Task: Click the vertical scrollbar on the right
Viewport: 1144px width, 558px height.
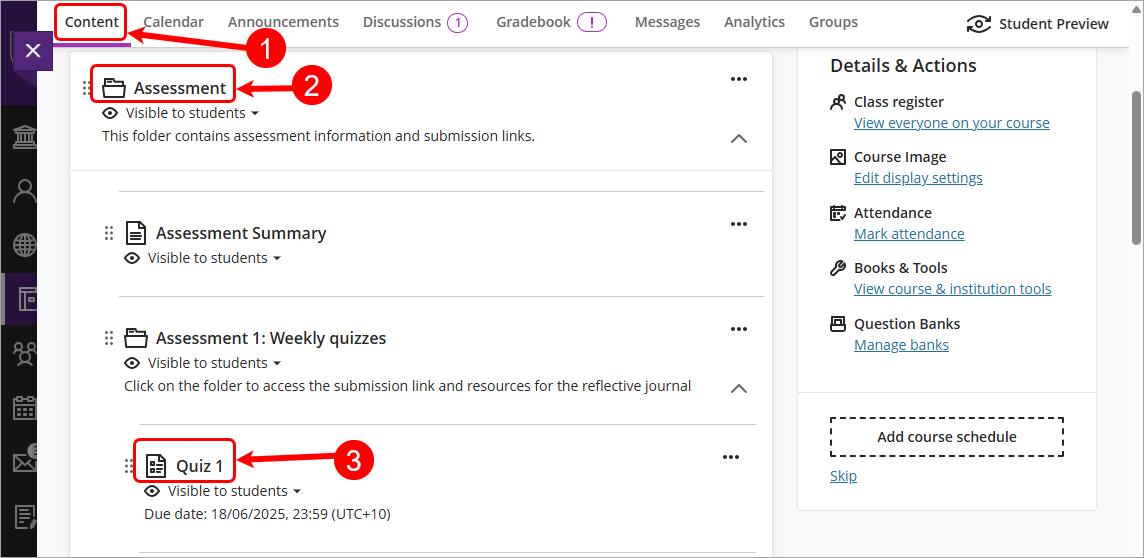Action: 1137,168
